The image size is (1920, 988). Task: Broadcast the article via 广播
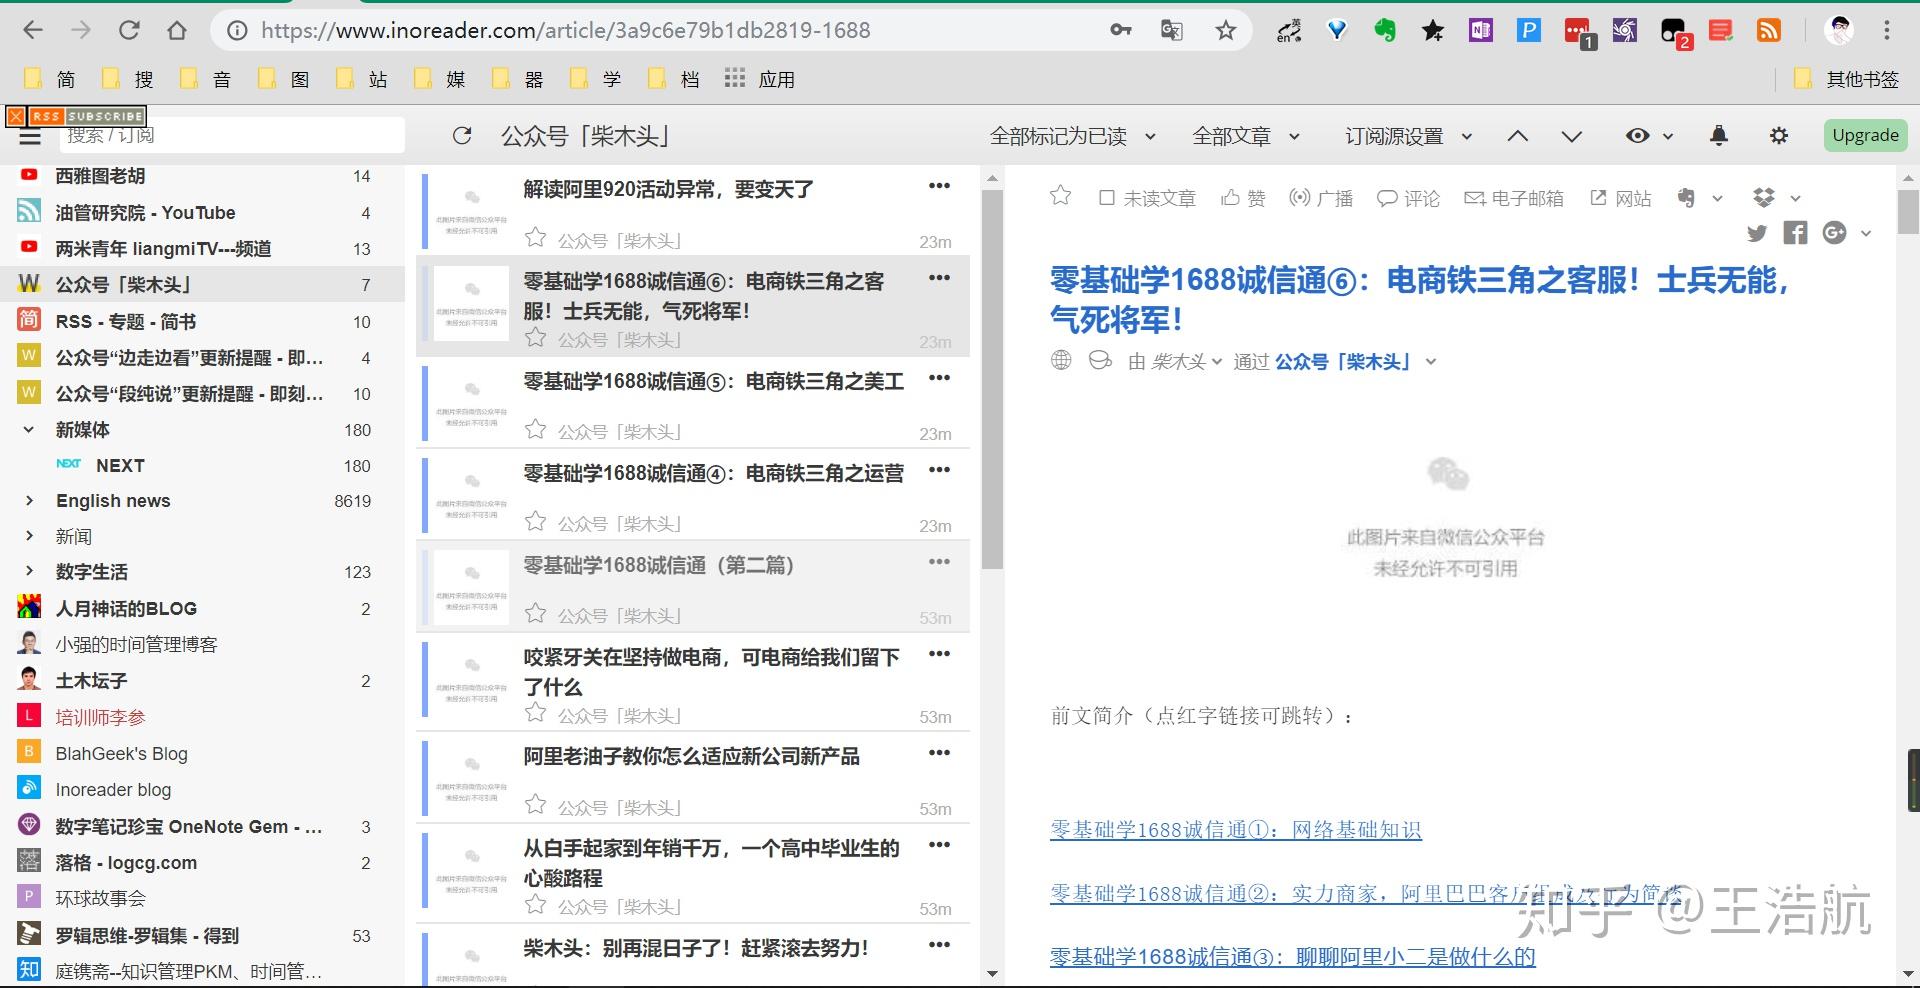(x=1320, y=198)
